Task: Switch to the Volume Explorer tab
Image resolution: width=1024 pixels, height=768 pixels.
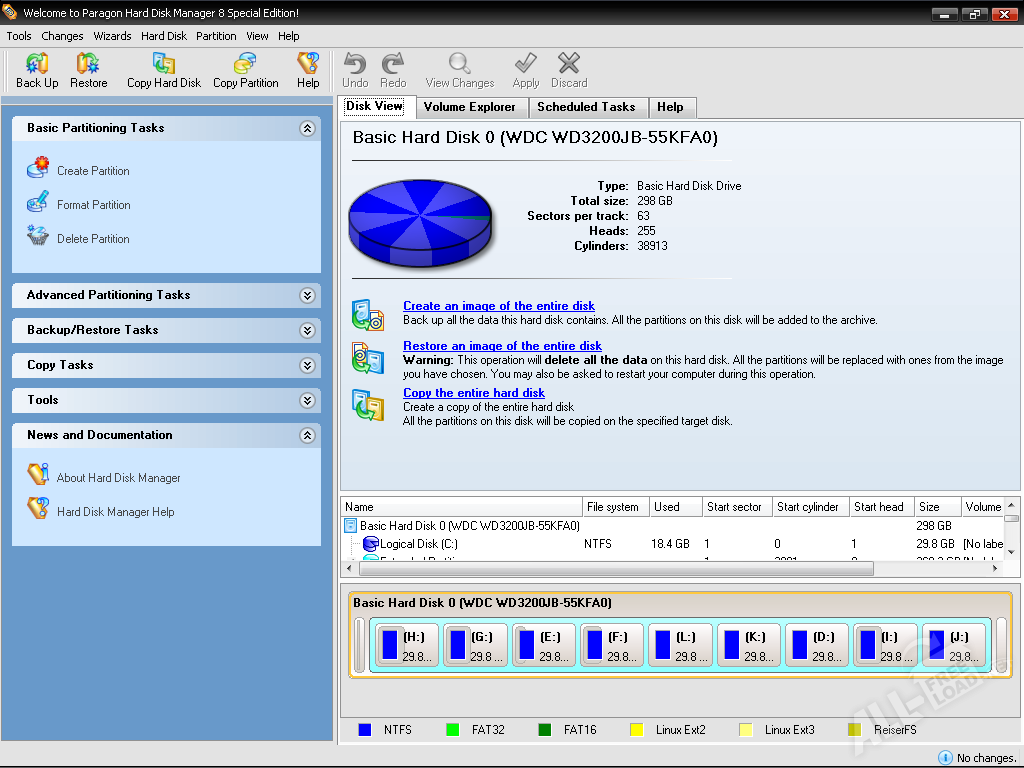Action: click(x=469, y=107)
